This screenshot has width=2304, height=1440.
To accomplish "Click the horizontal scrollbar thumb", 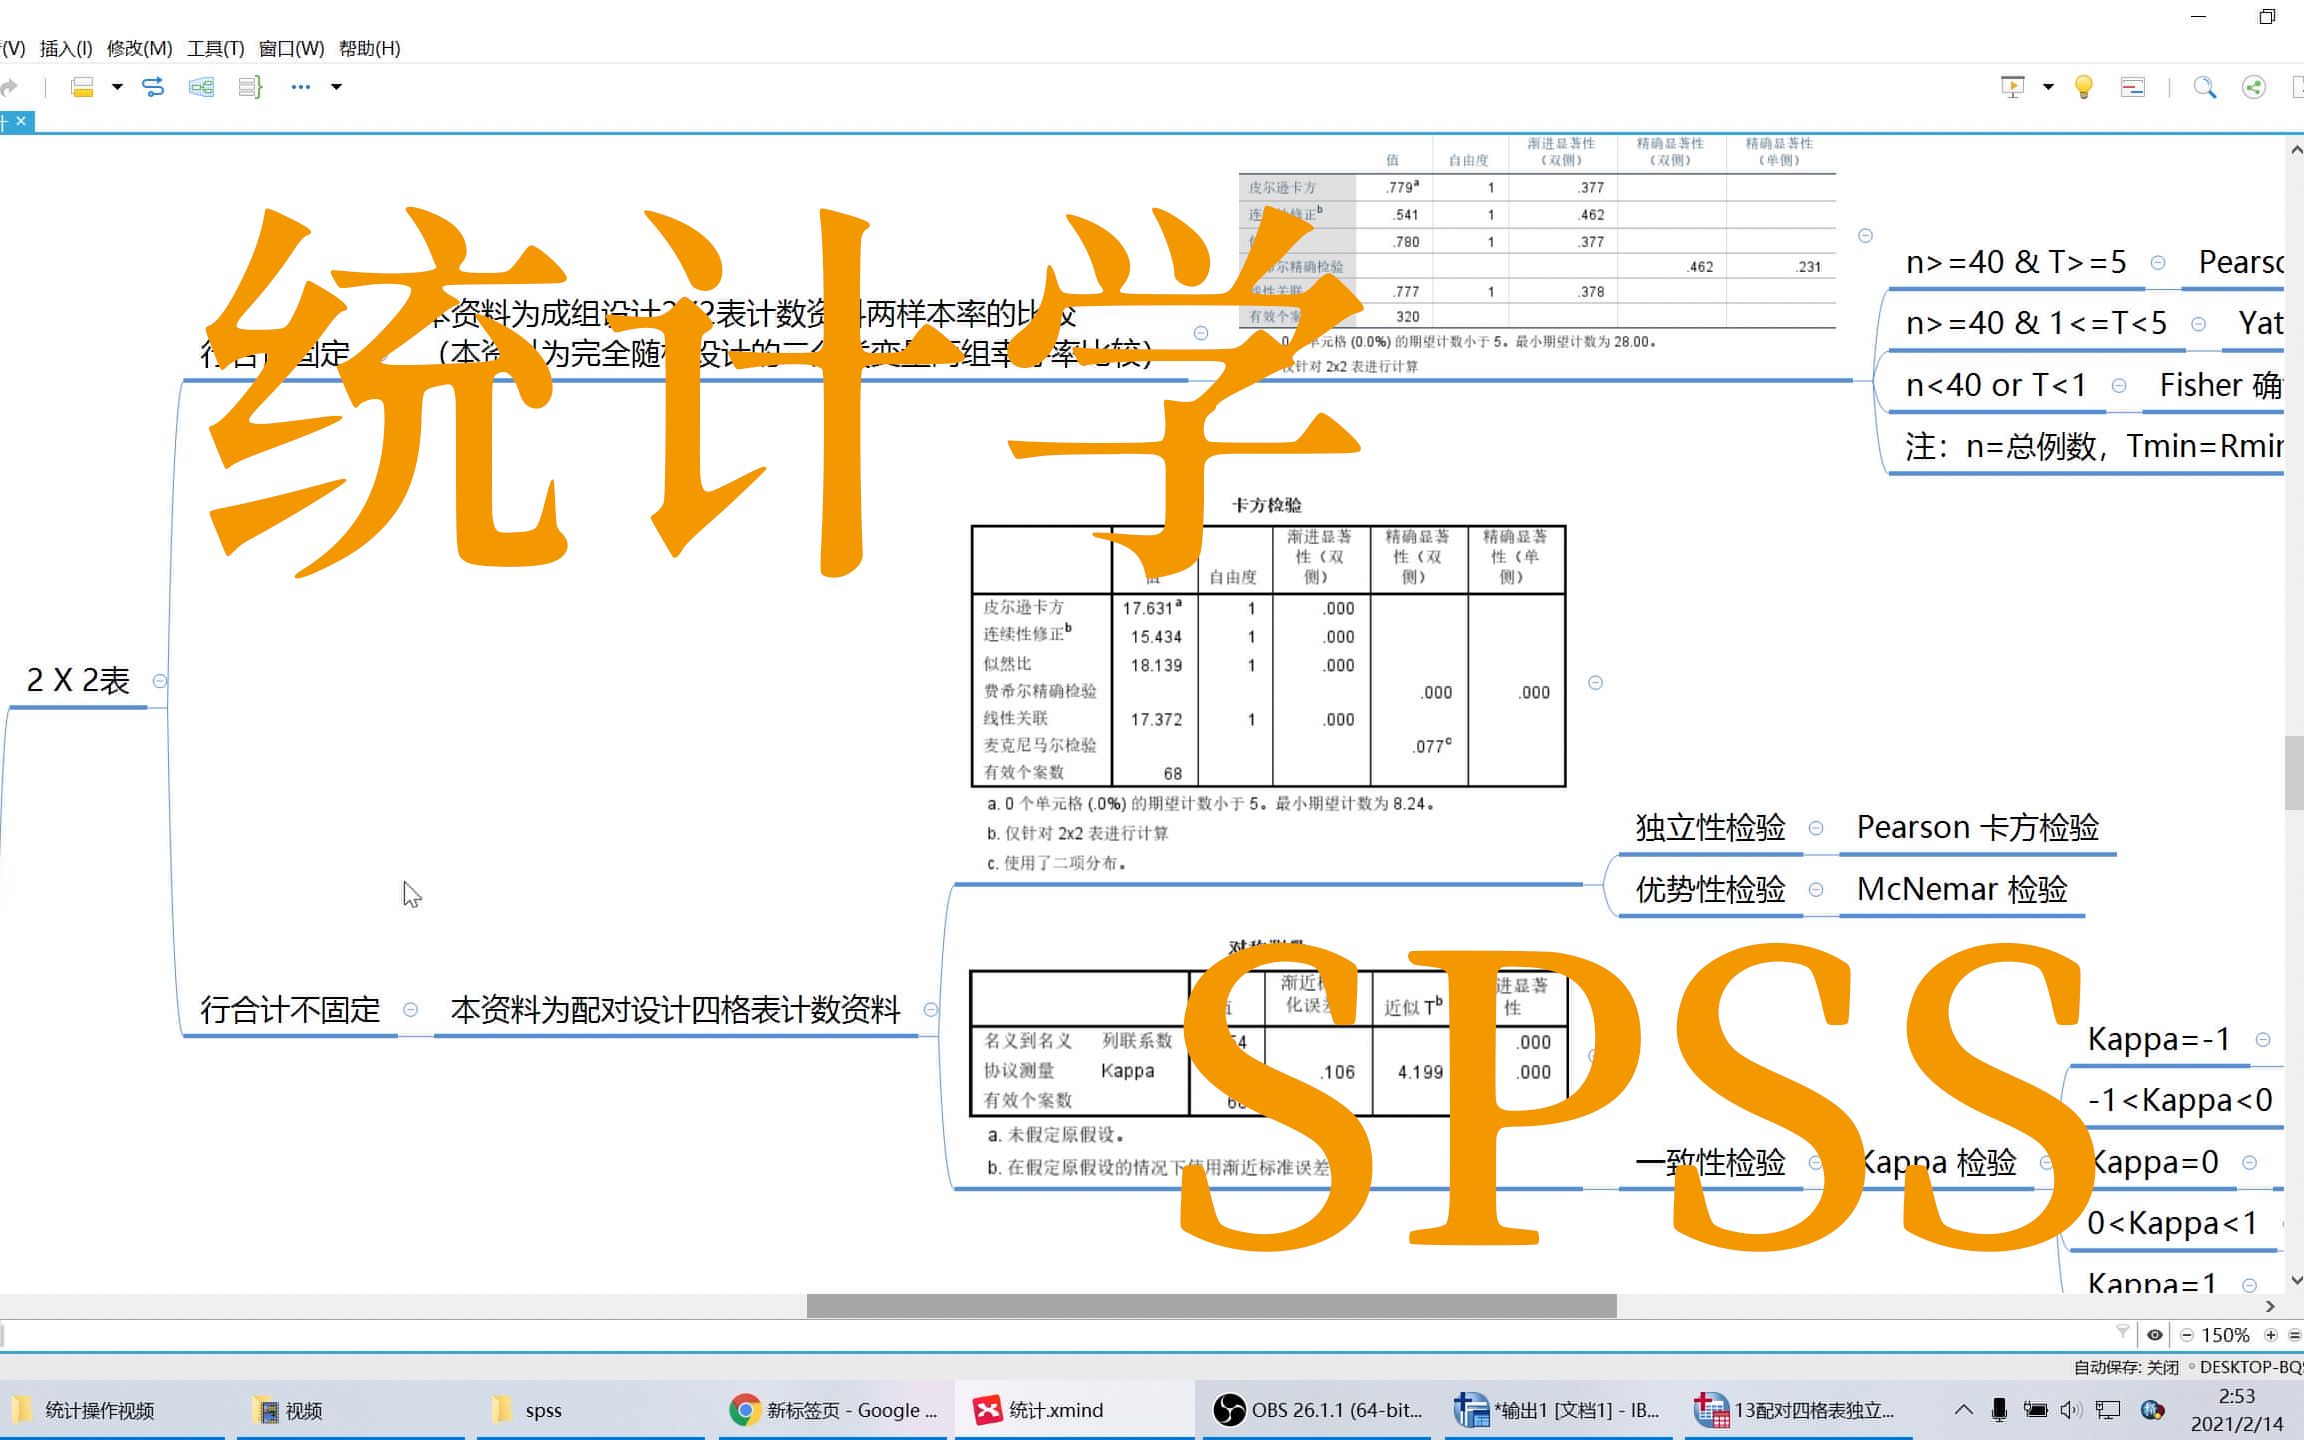I will pyautogui.click(x=1210, y=1306).
